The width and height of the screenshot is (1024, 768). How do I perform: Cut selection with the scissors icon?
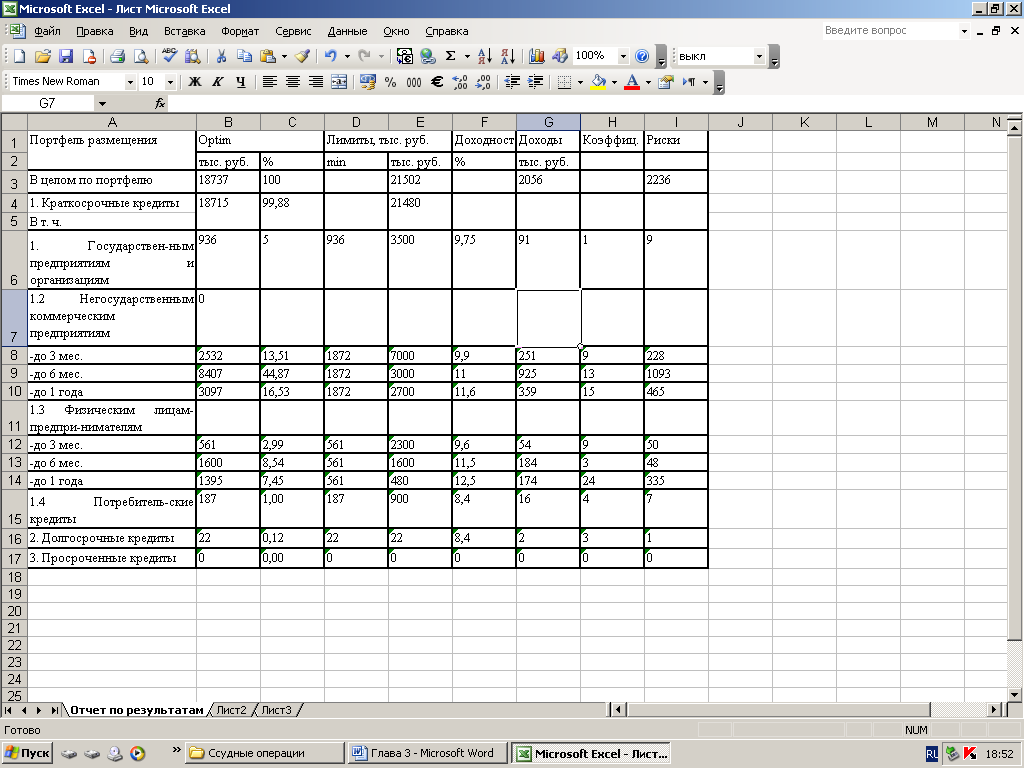[x=221, y=57]
